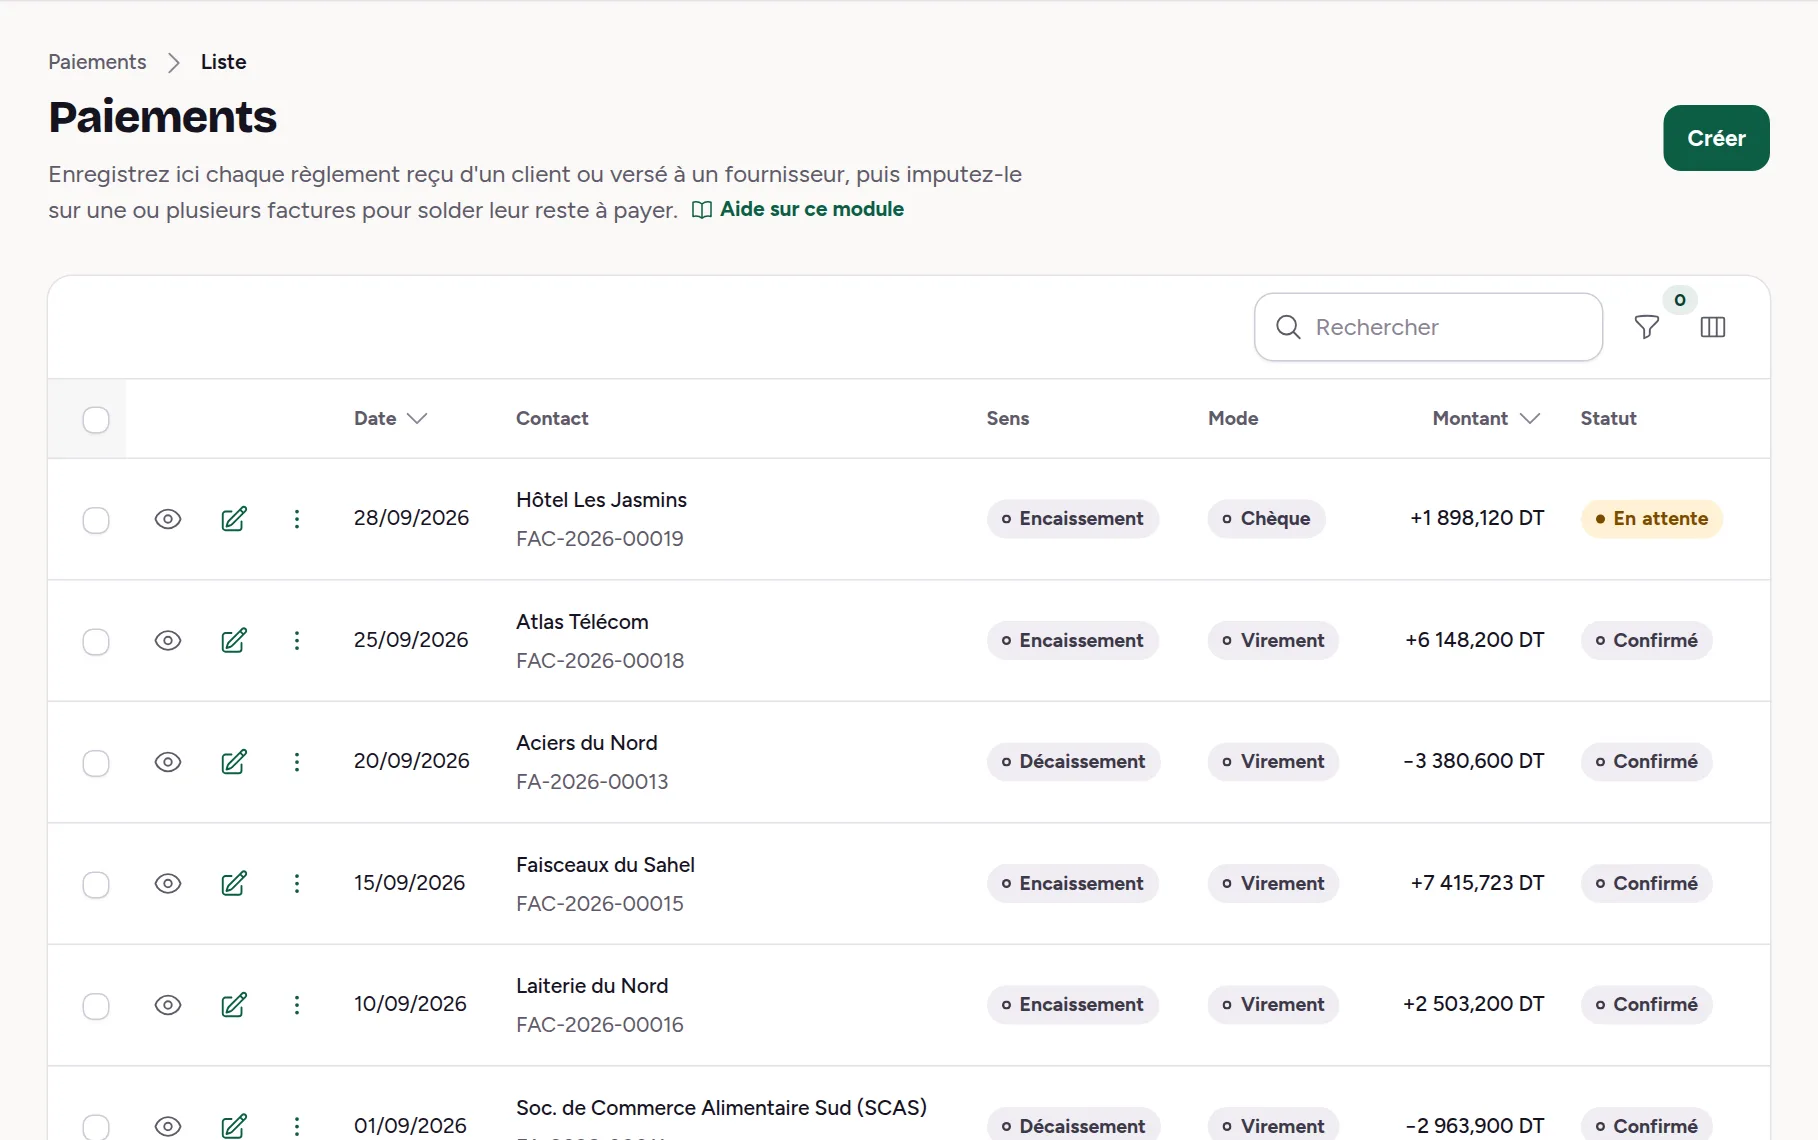The height and width of the screenshot is (1140, 1818).
Task: View the SCAS payment dated 01/09/2026
Action: point(168,1126)
